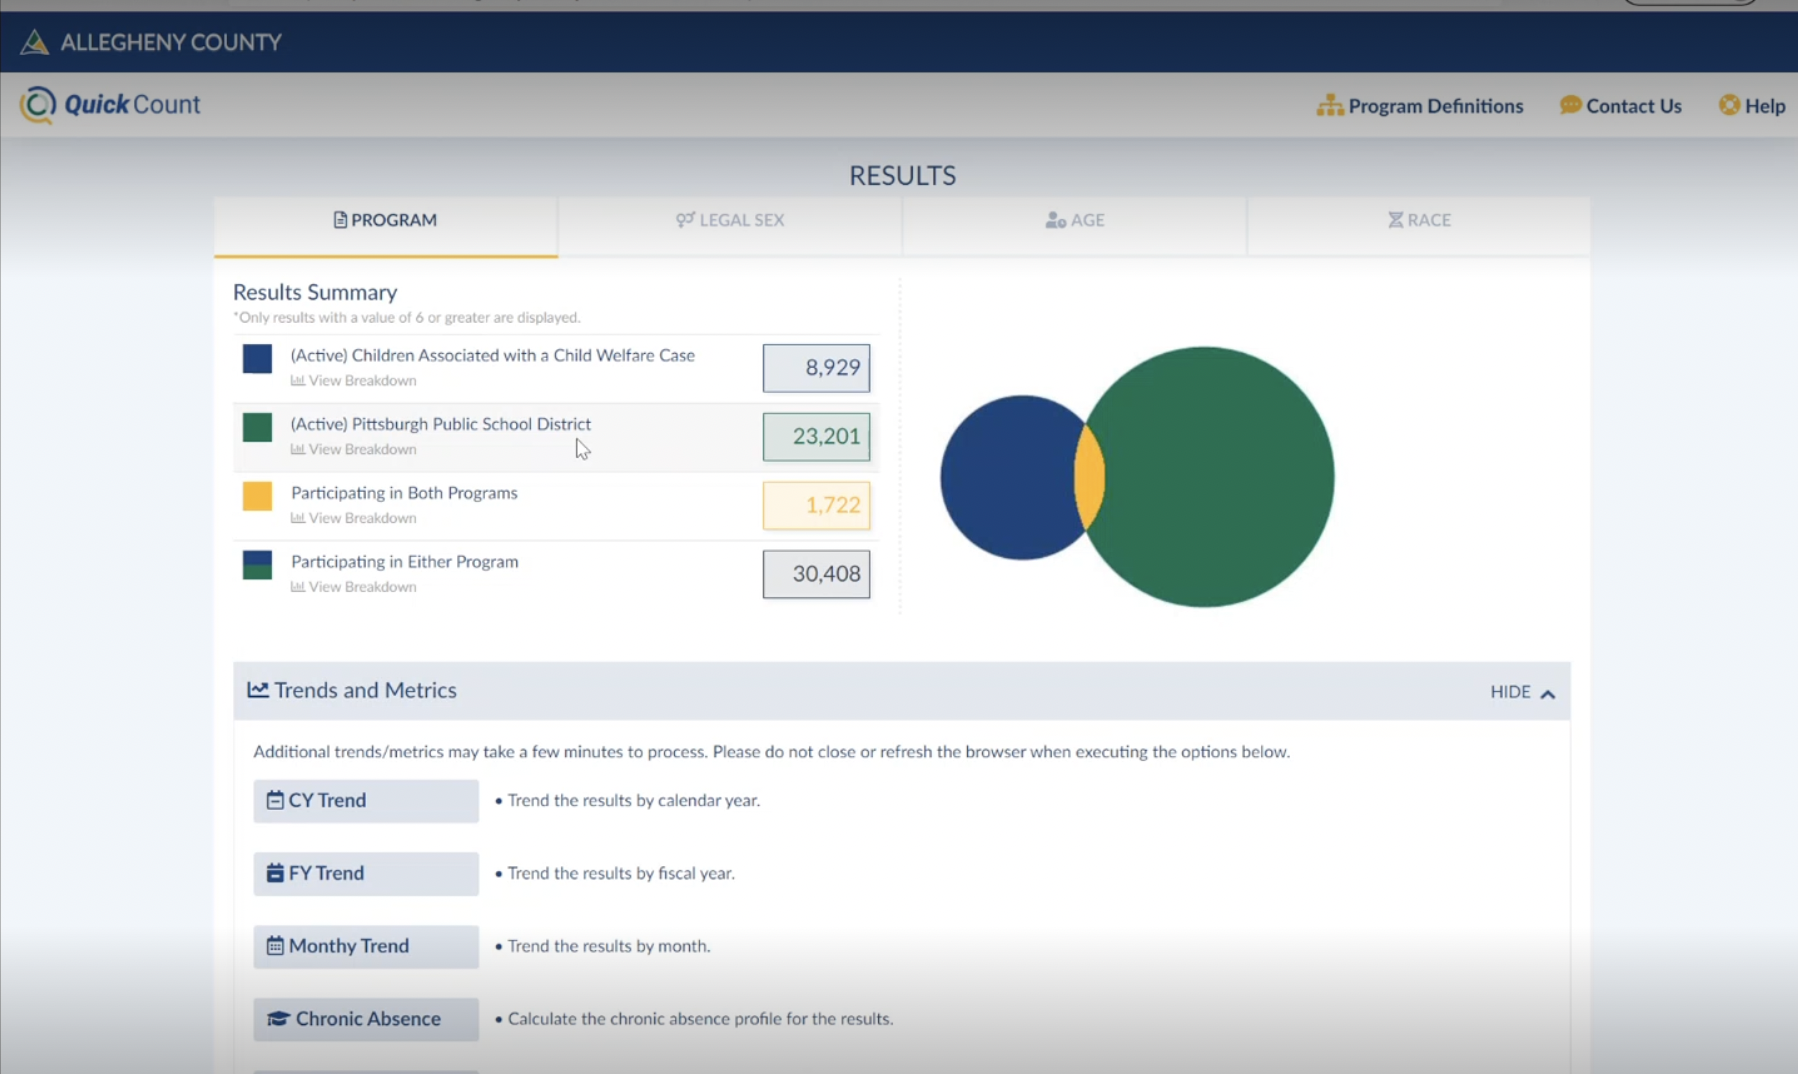
Task: Open the Help link
Action: pos(1752,106)
